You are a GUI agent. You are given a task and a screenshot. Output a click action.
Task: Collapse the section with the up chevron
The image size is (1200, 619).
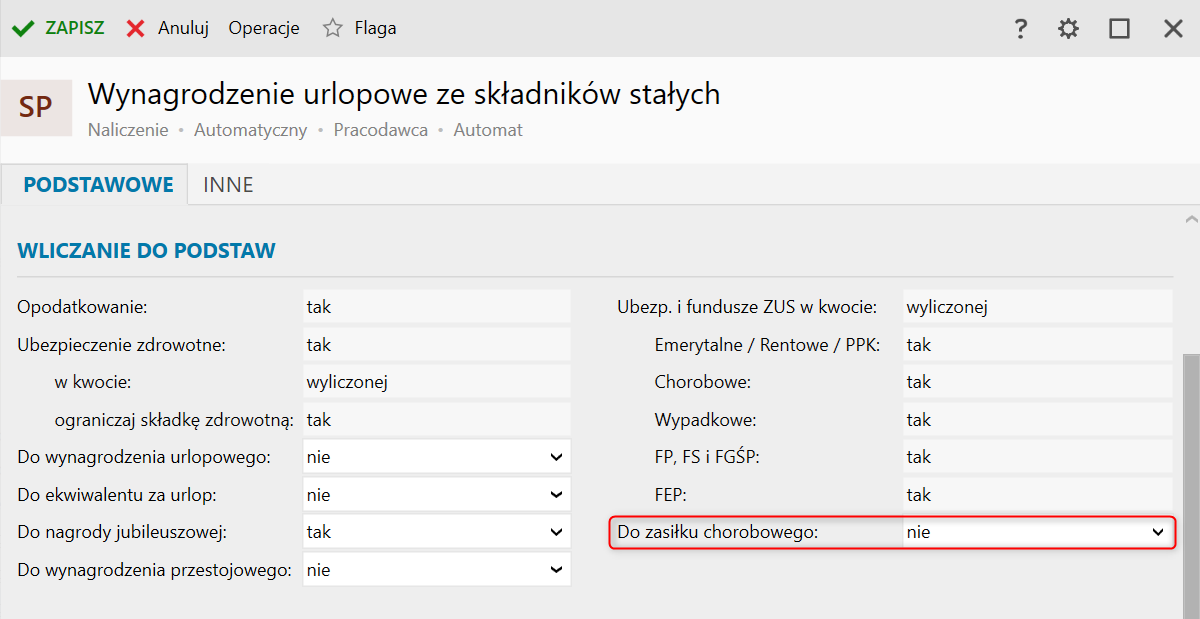pyautogui.click(x=1190, y=218)
